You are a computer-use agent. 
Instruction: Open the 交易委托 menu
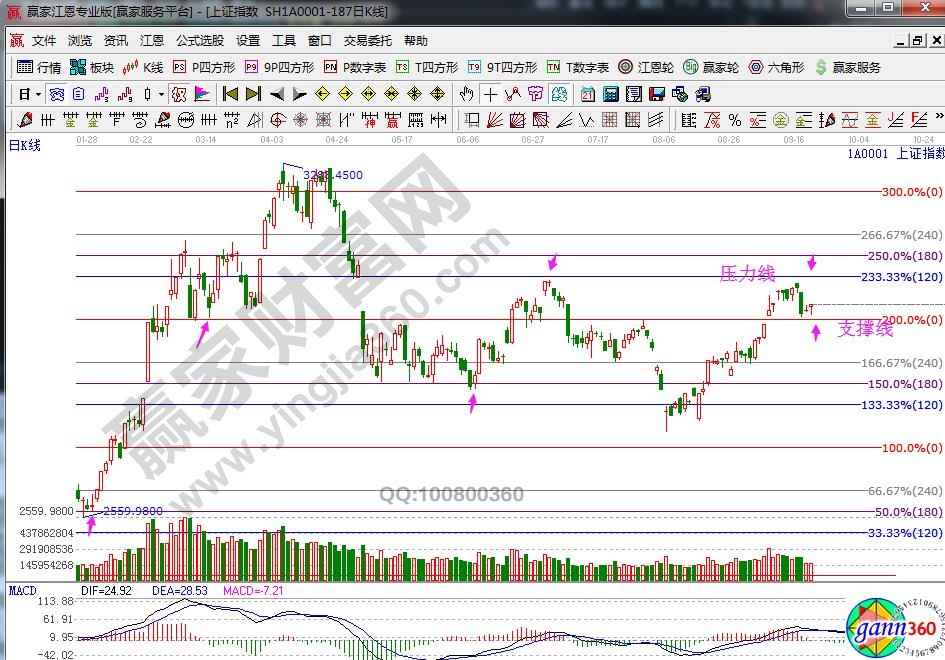368,41
